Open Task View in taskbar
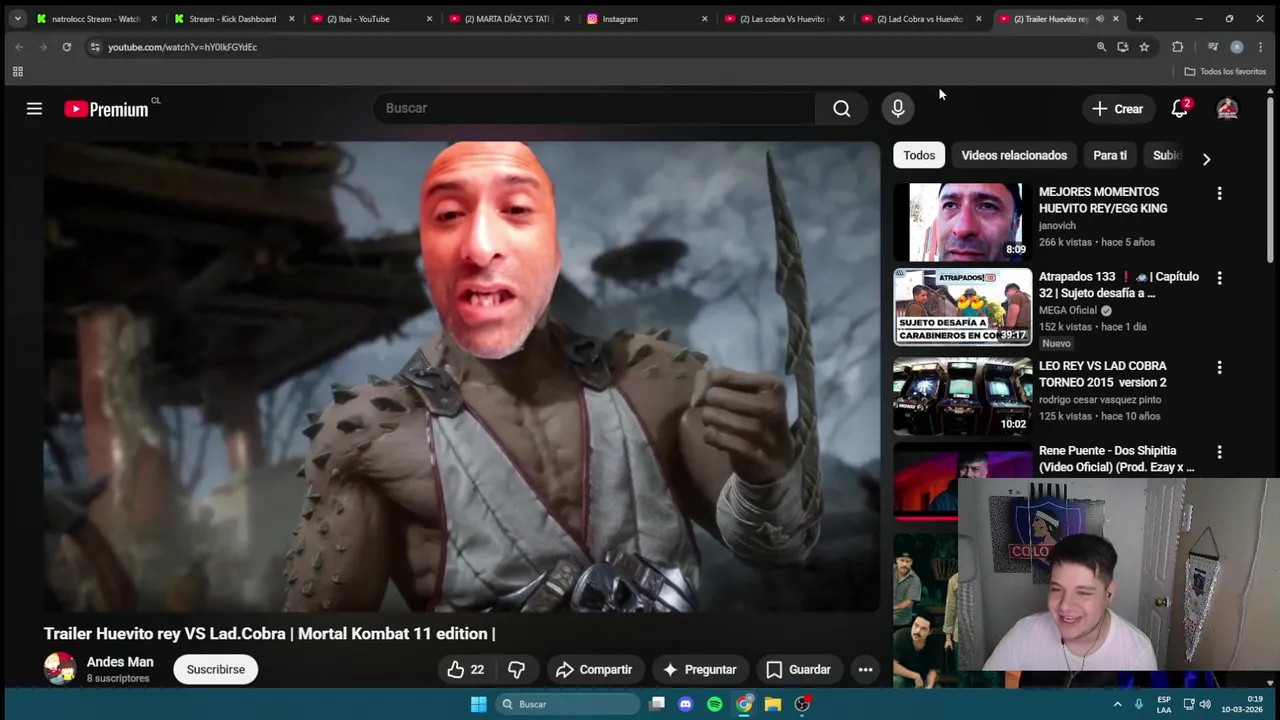This screenshot has height=720, width=1280. (x=657, y=704)
